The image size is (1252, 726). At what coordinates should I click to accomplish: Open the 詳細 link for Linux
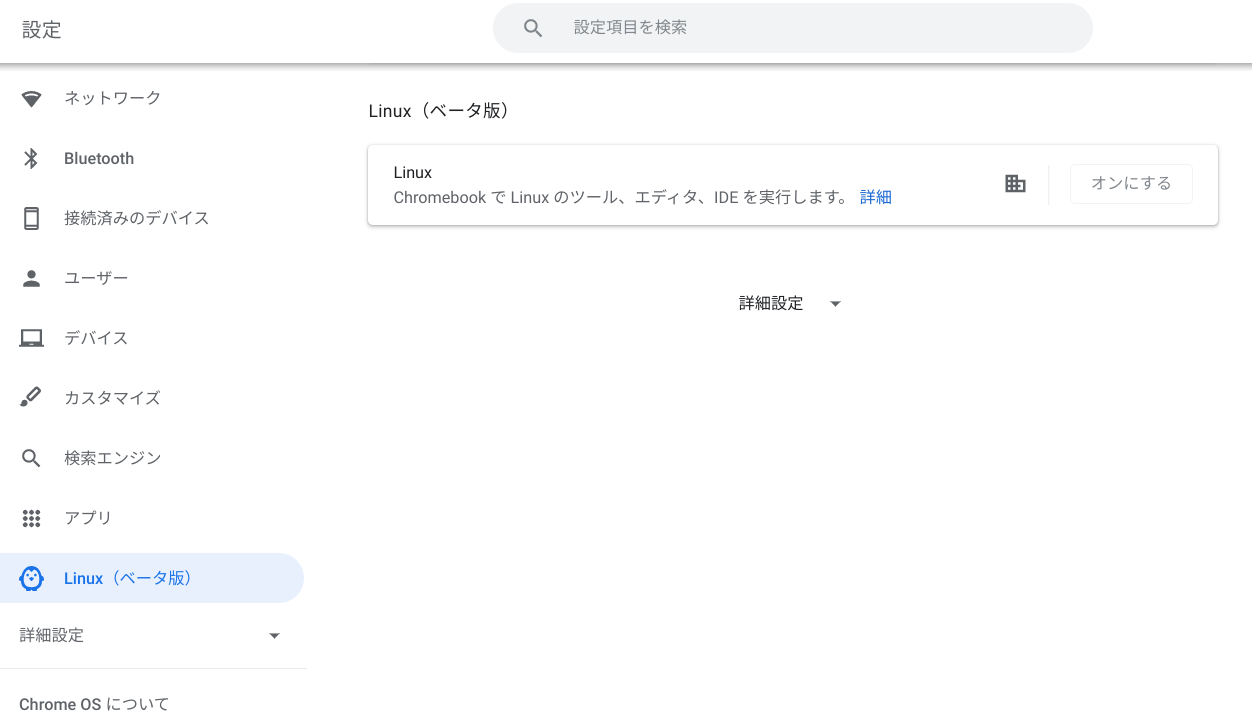tap(876, 197)
